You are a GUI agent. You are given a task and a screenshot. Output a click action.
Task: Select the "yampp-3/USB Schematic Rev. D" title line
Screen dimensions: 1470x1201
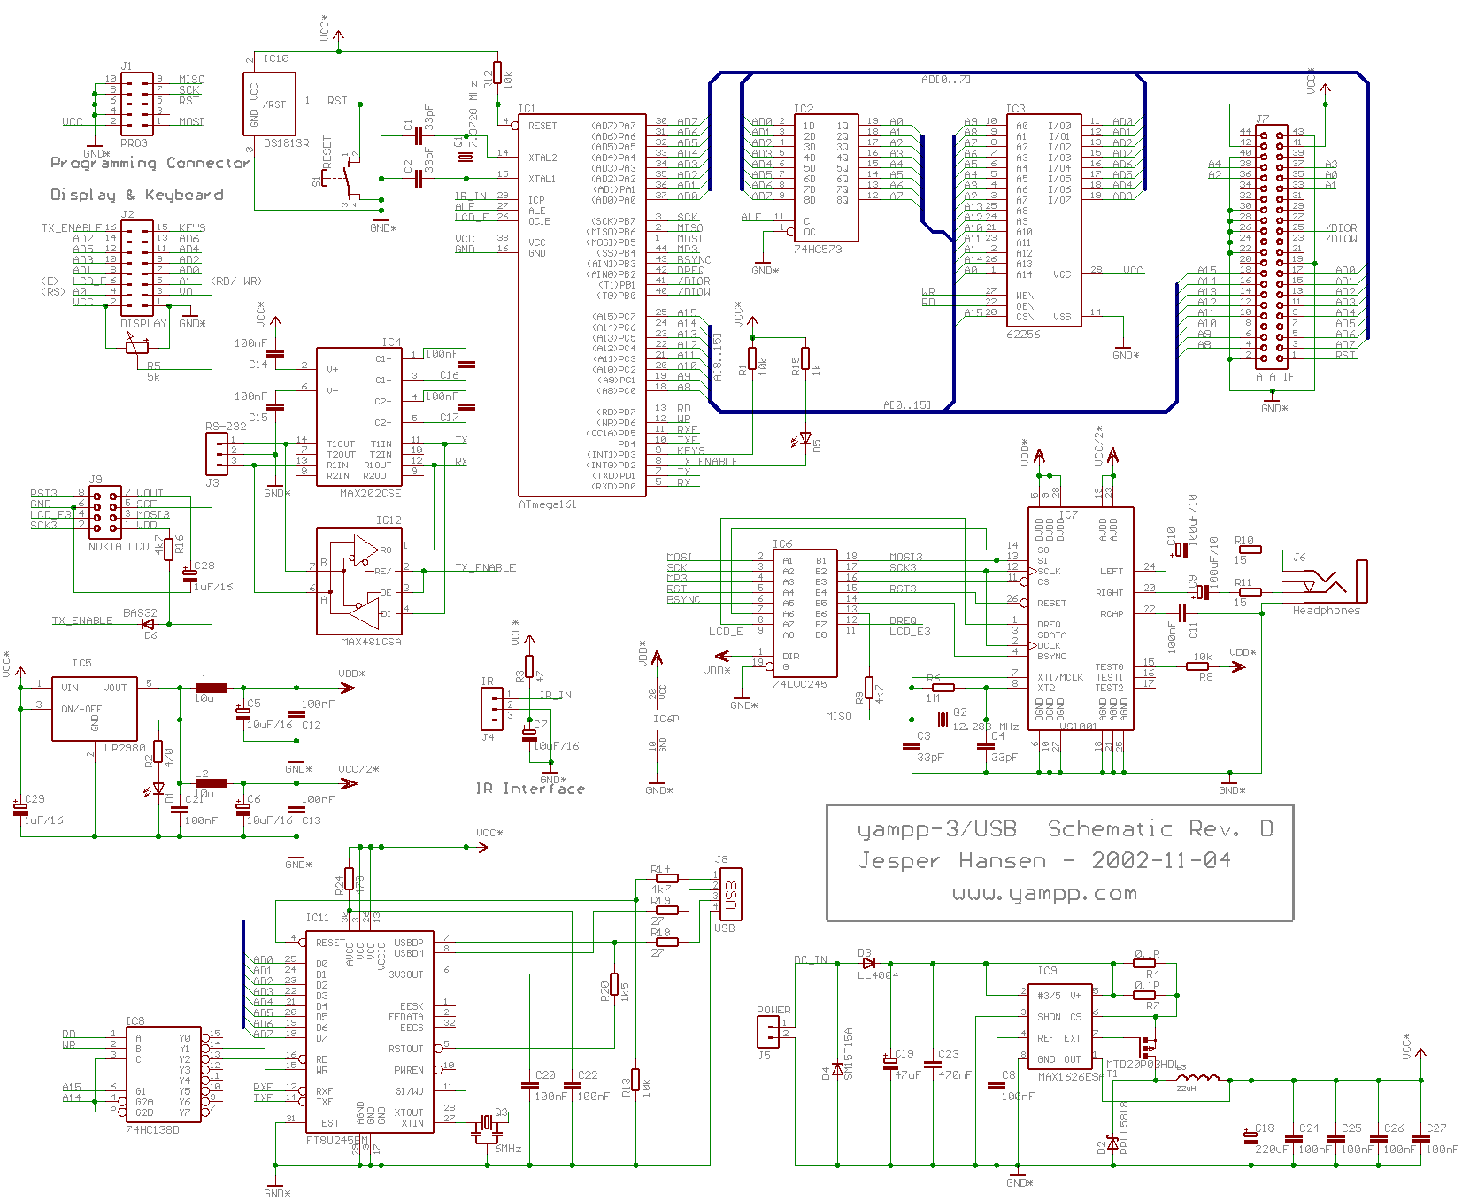pyautogui.click(x=1066, y=829)
